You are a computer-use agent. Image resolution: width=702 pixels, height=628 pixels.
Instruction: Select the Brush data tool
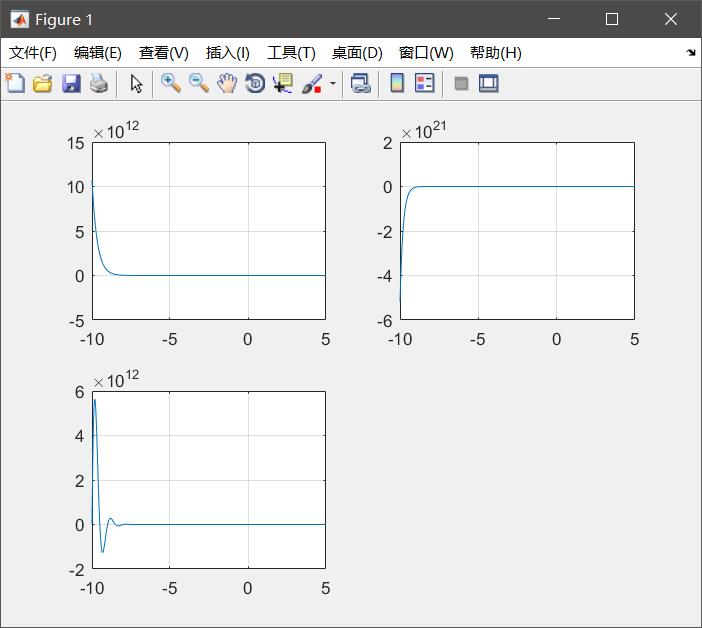click(312, 84)
